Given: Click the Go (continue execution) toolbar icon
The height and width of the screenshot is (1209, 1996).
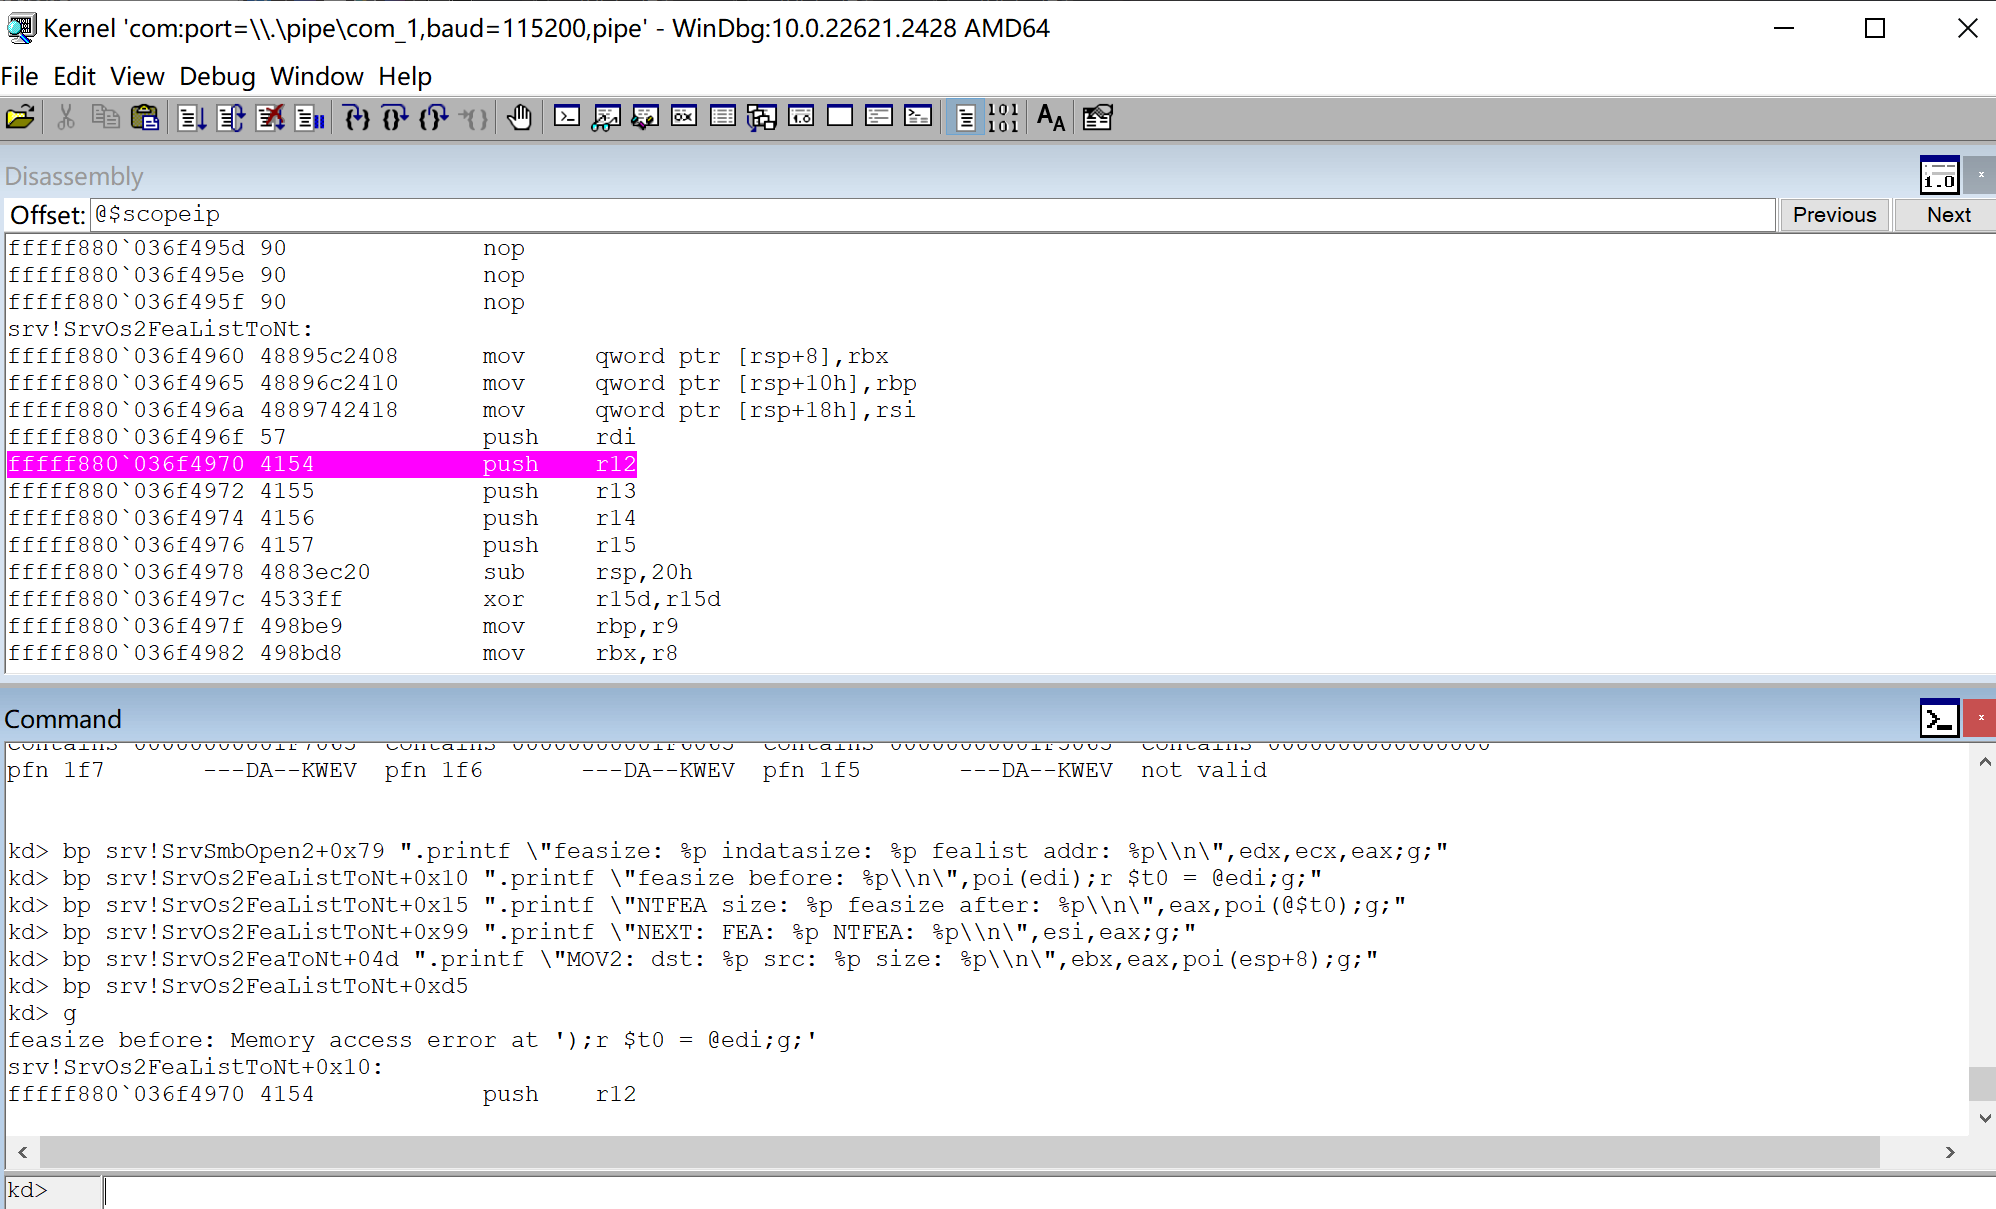Looking at the screenshot, I should click(x=192, y=118).
